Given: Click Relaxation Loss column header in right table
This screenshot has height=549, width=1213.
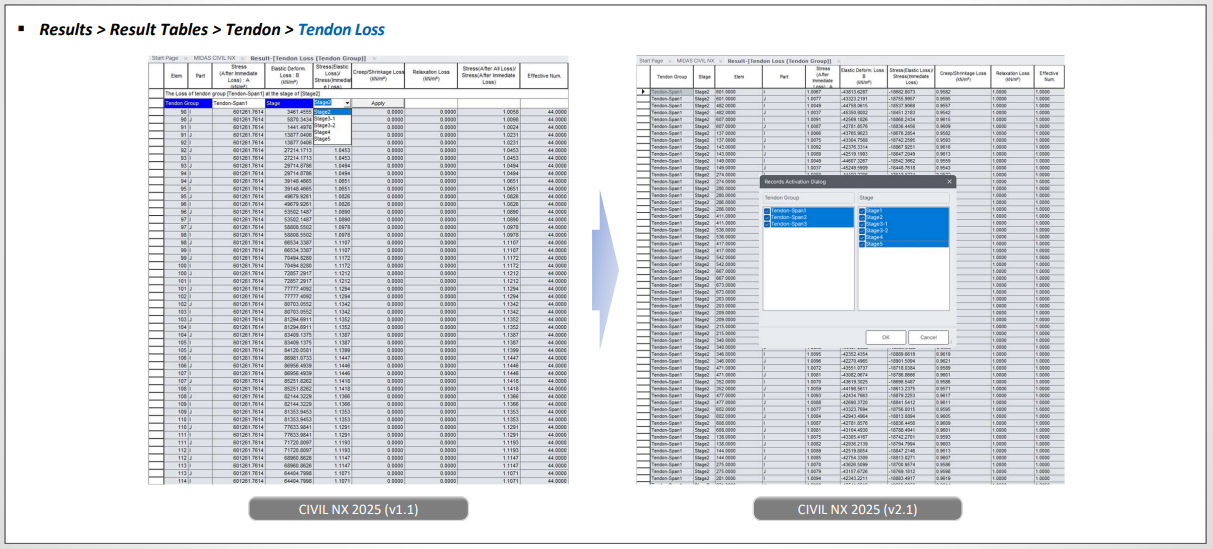Looking at the screenshot, I should pos(1012,74).
